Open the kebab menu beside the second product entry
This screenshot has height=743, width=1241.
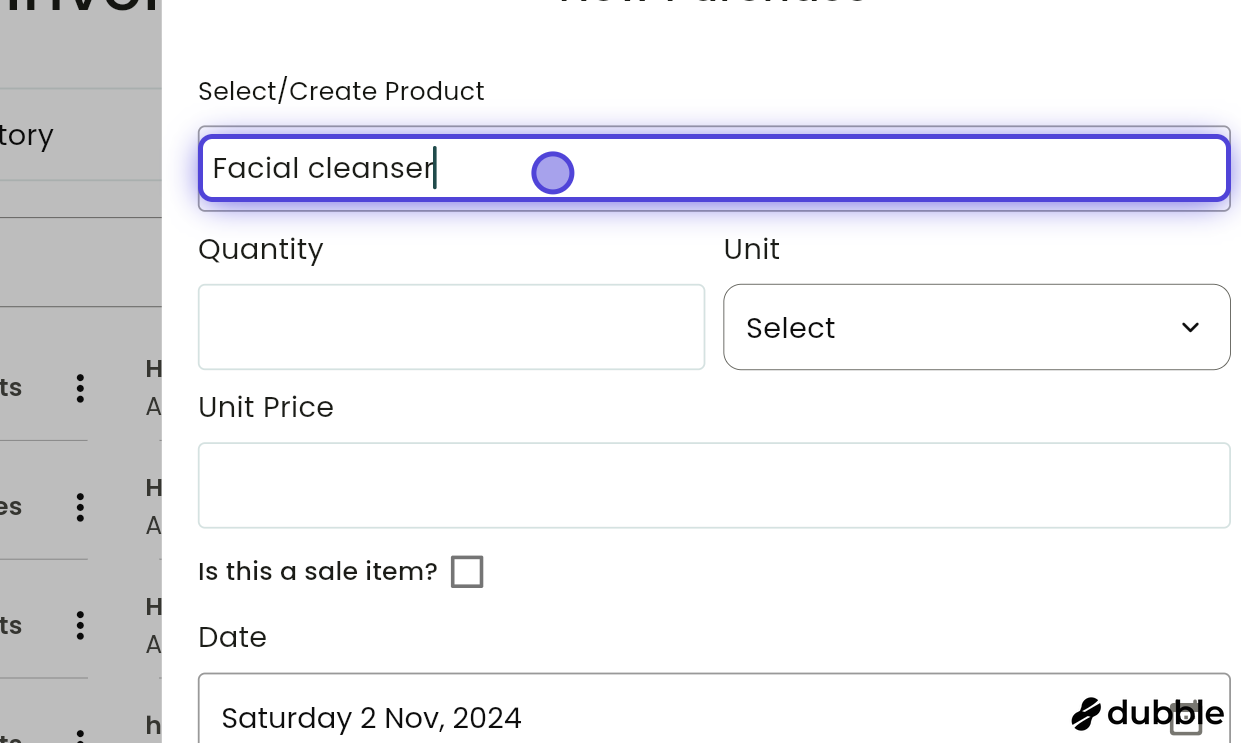tap(80, 507)
